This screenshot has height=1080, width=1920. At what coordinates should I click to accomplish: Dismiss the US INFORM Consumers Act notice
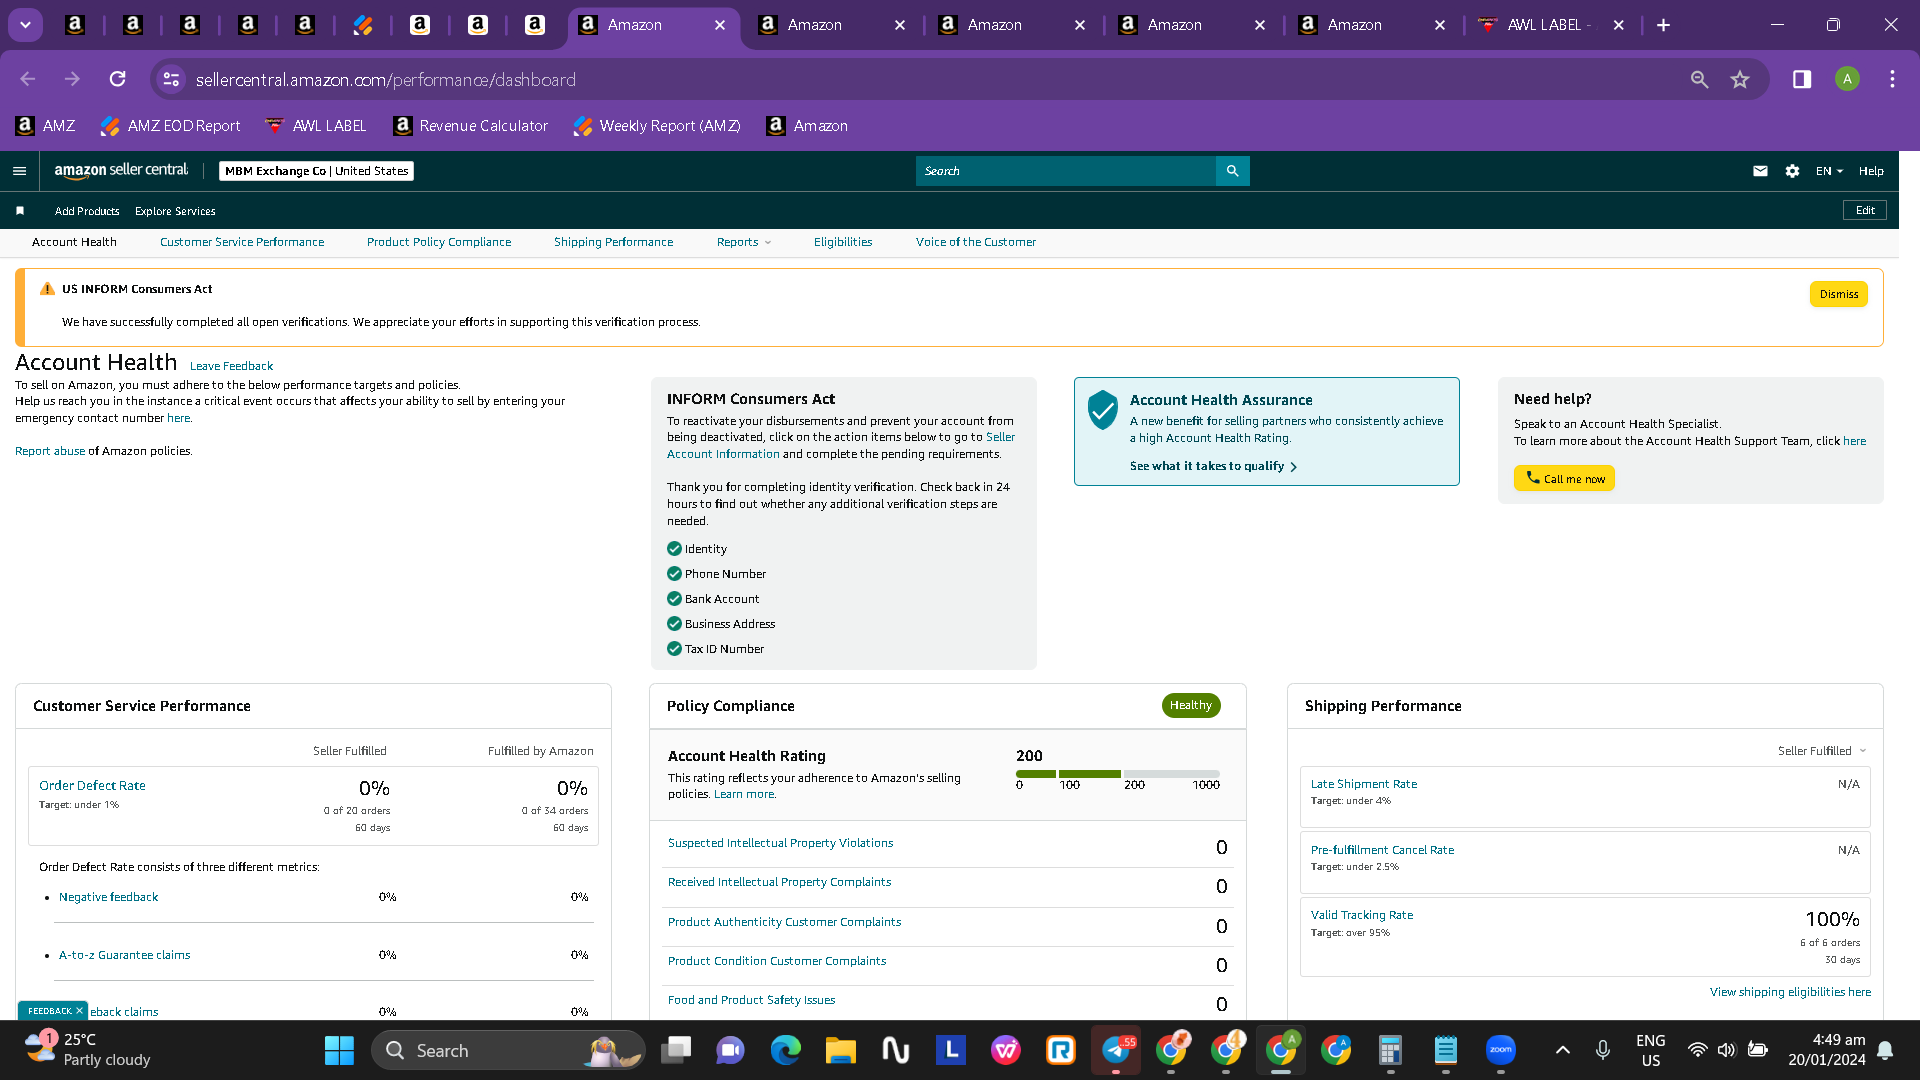1838,294
